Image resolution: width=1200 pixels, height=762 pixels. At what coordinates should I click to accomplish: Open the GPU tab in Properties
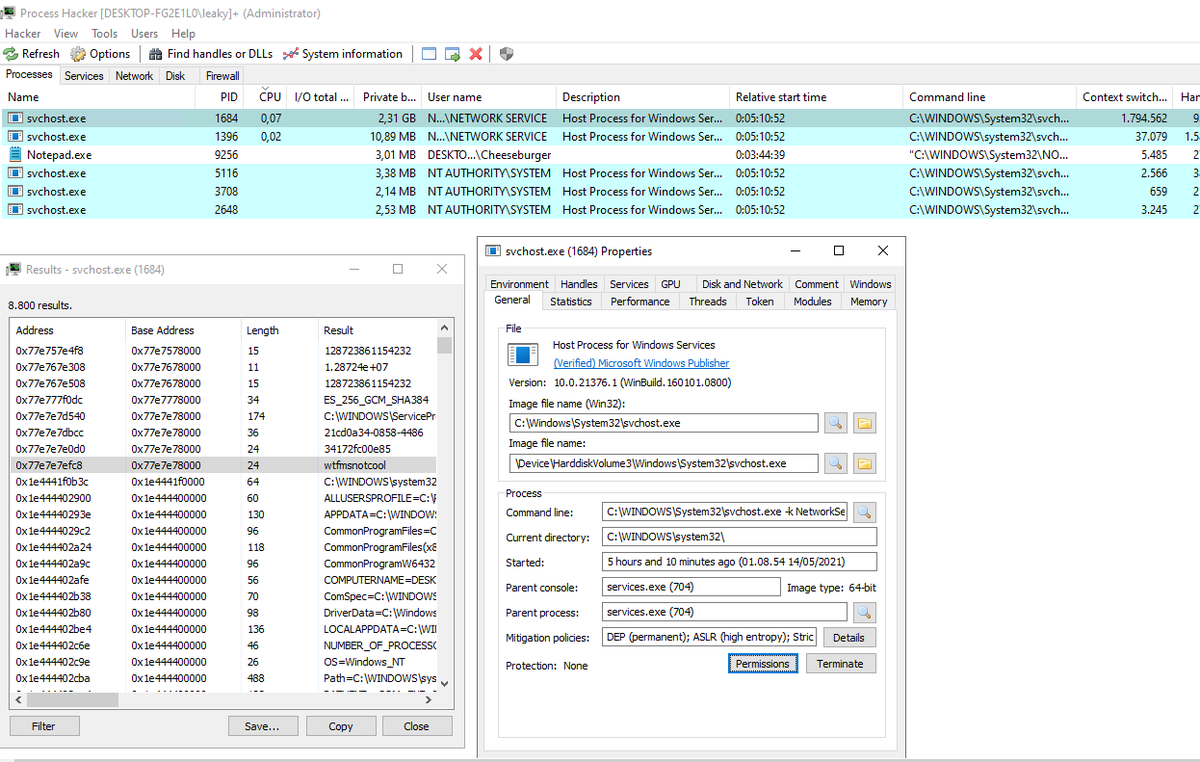point(670,284)
